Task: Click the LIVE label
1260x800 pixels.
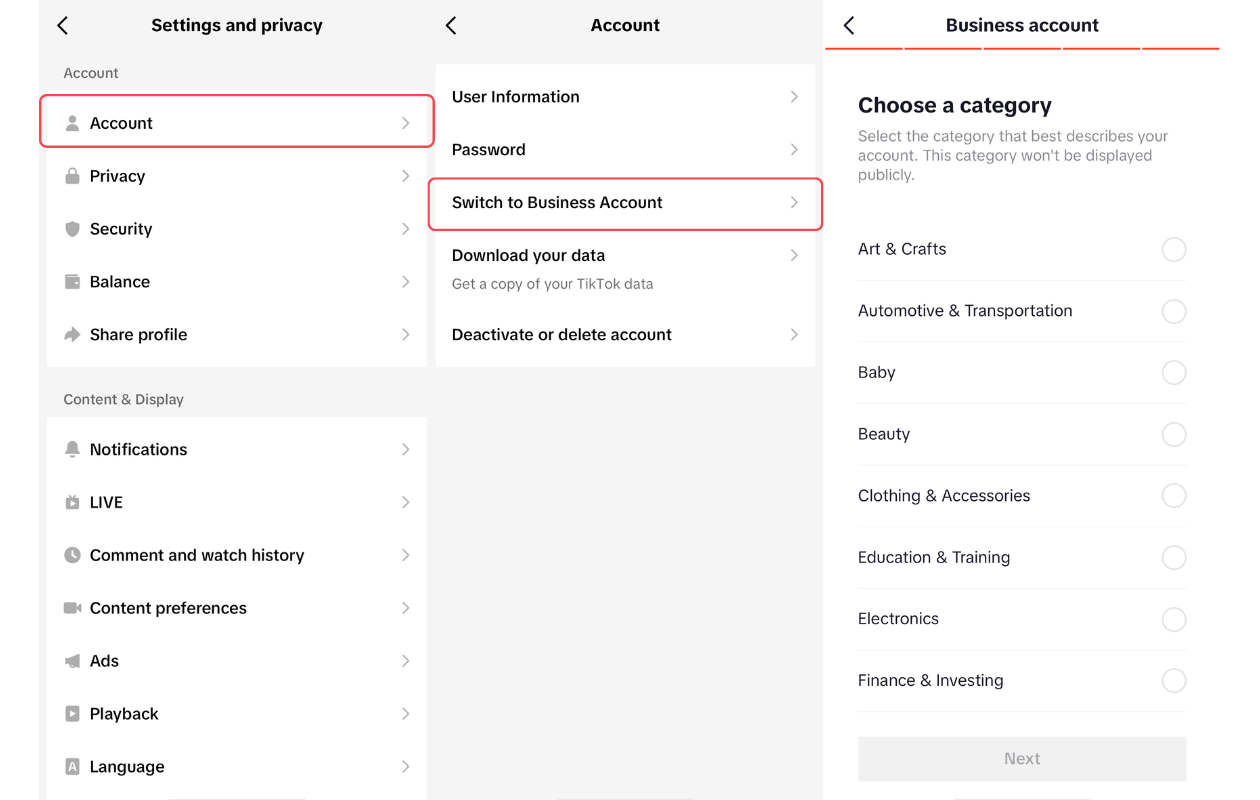Action: [106, 502]
